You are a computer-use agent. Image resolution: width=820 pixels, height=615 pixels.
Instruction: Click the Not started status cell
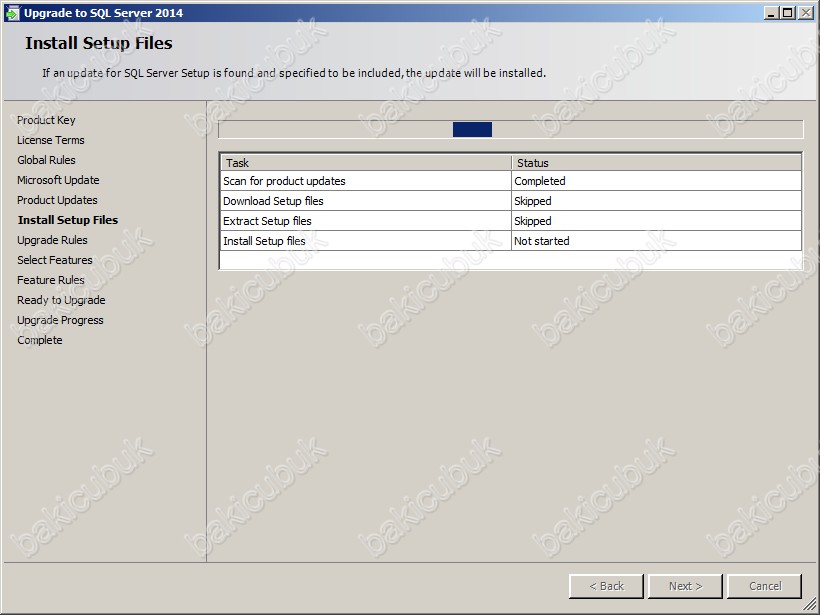pos(656,241)
